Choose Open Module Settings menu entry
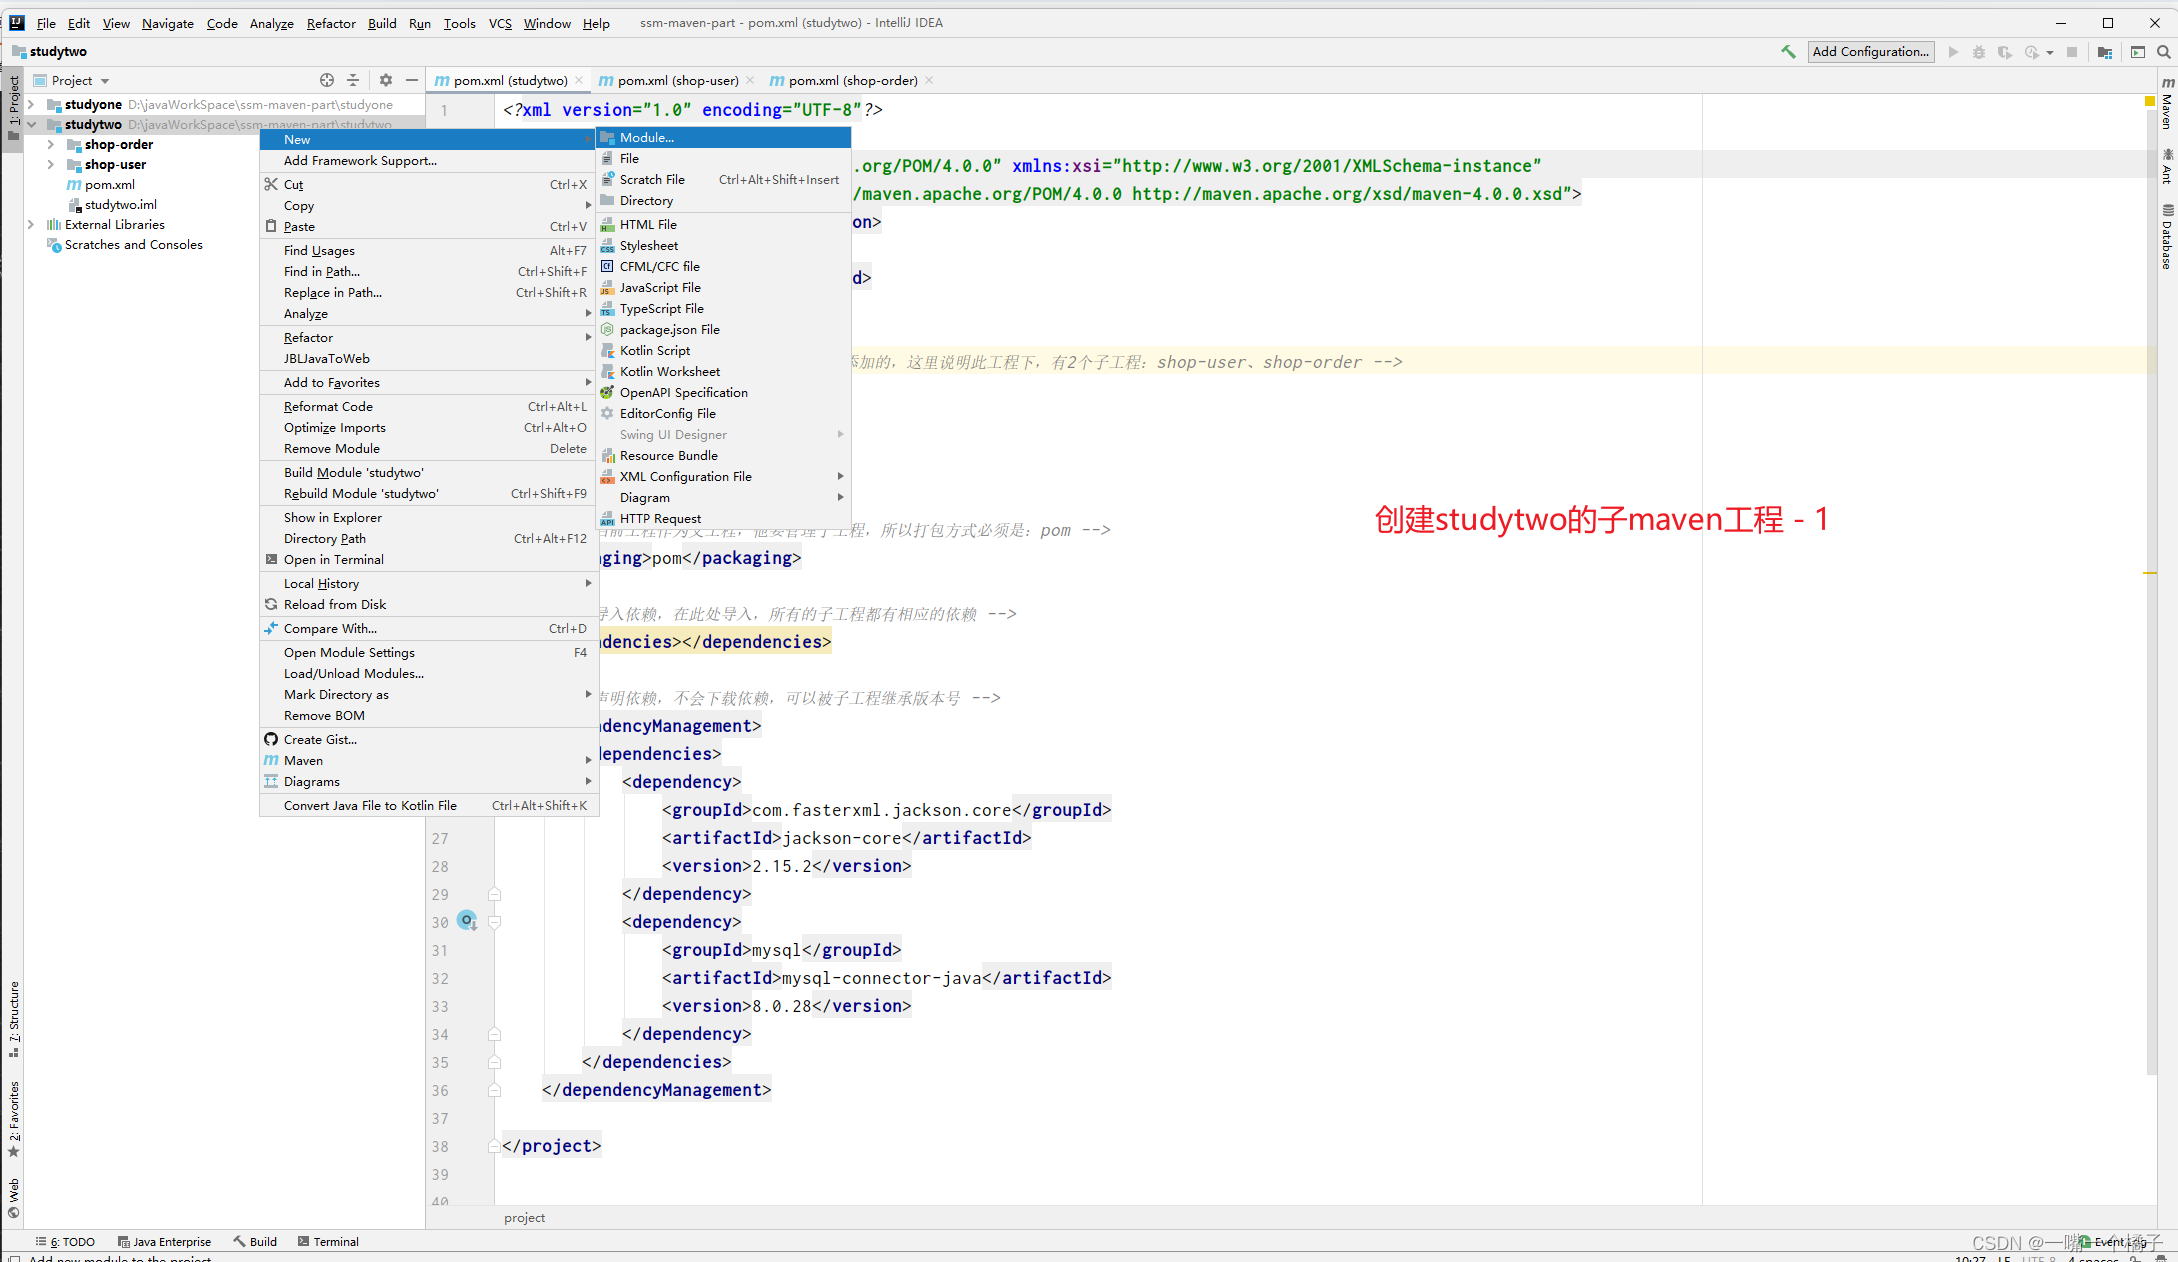 tap(429, 652)
